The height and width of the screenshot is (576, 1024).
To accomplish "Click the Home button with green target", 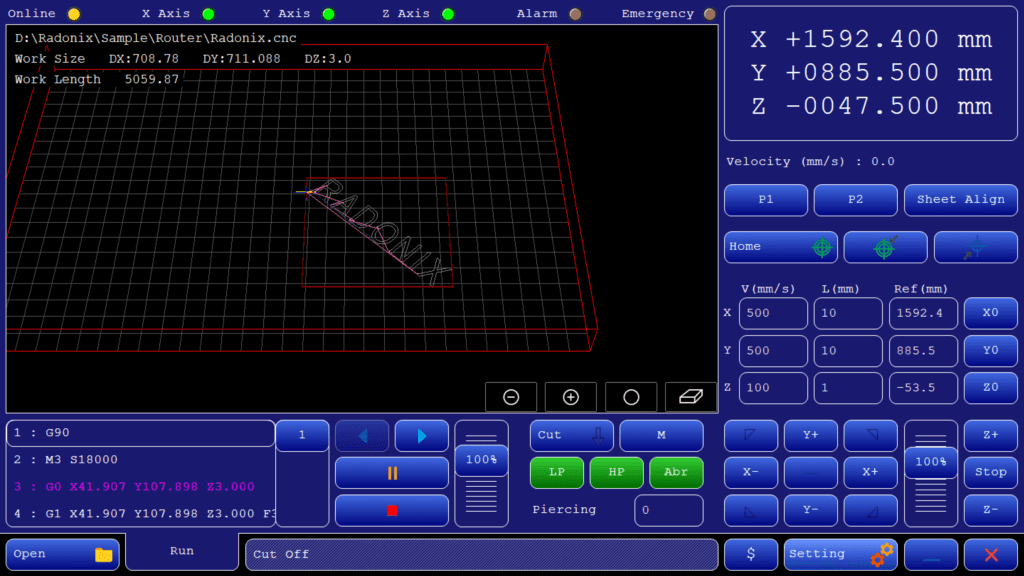I will coord(781,247).
